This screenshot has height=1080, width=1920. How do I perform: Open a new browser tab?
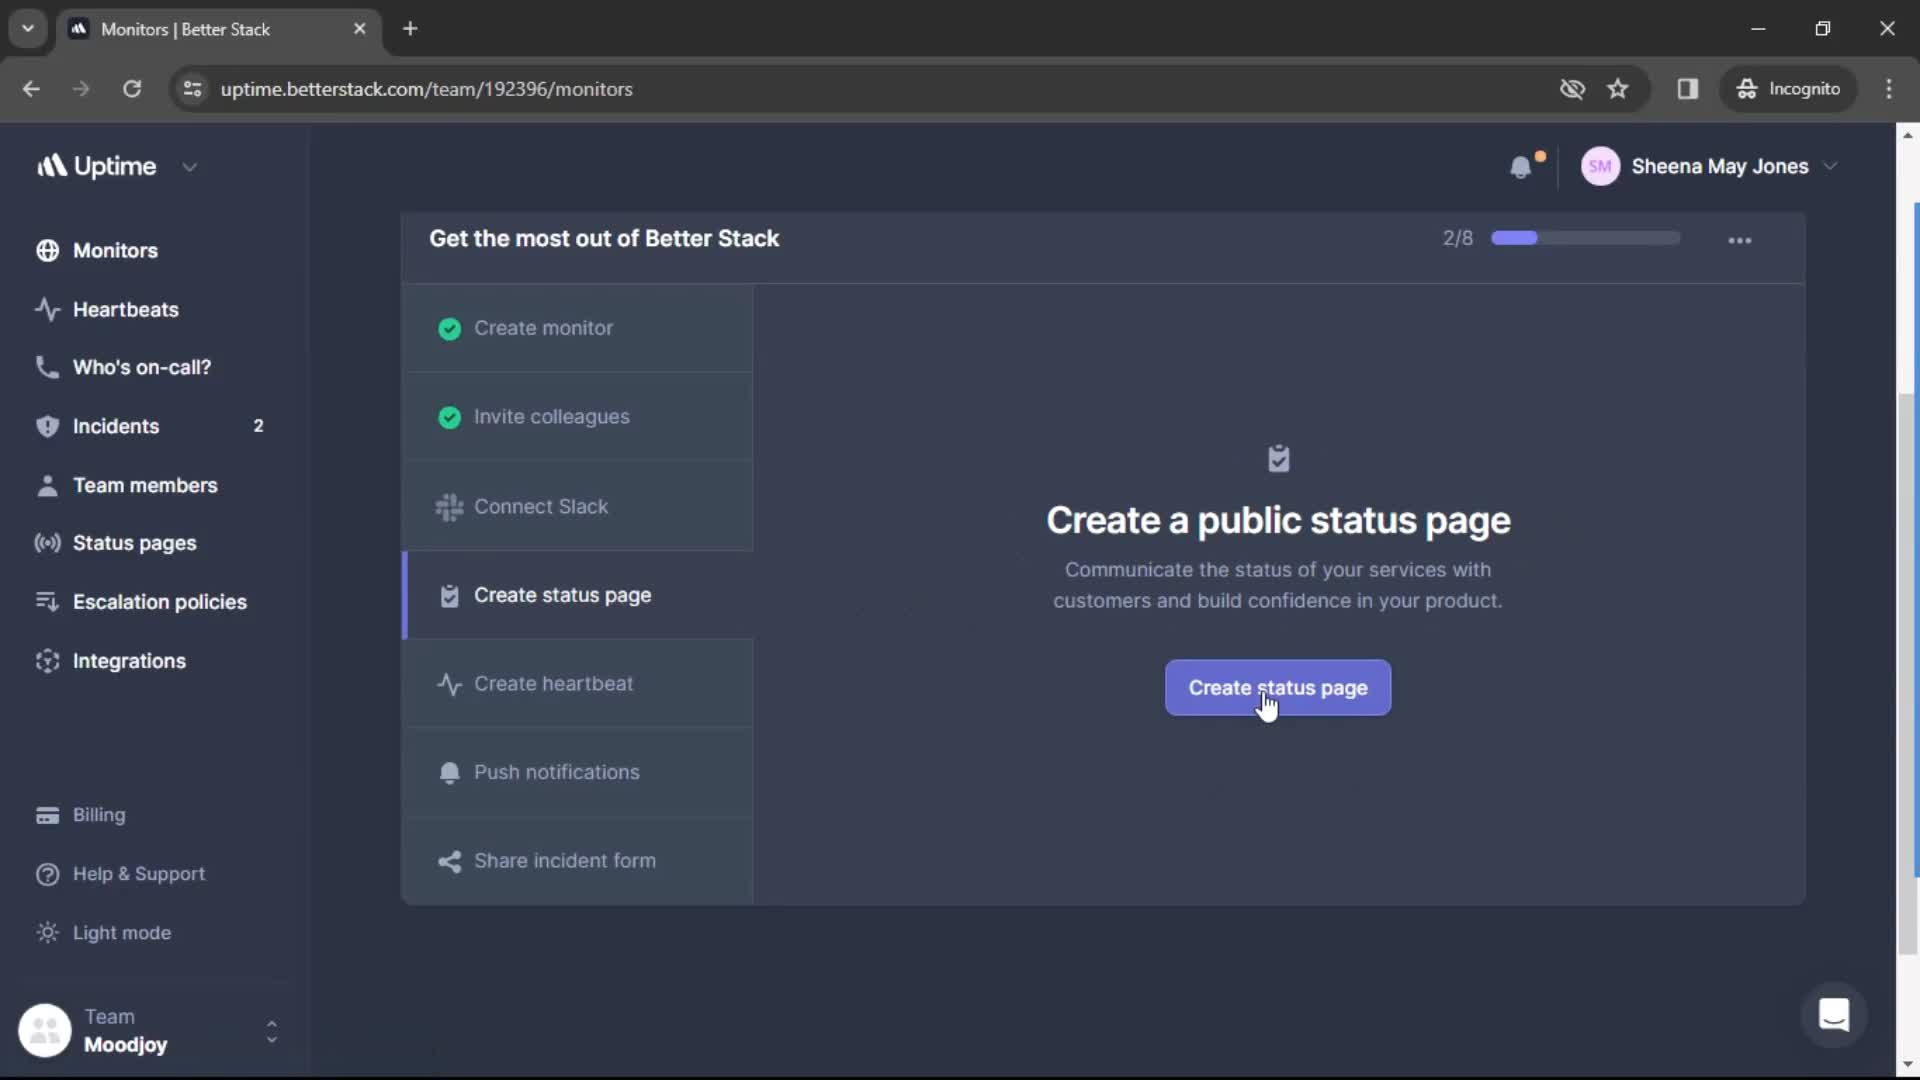[410, 29]
